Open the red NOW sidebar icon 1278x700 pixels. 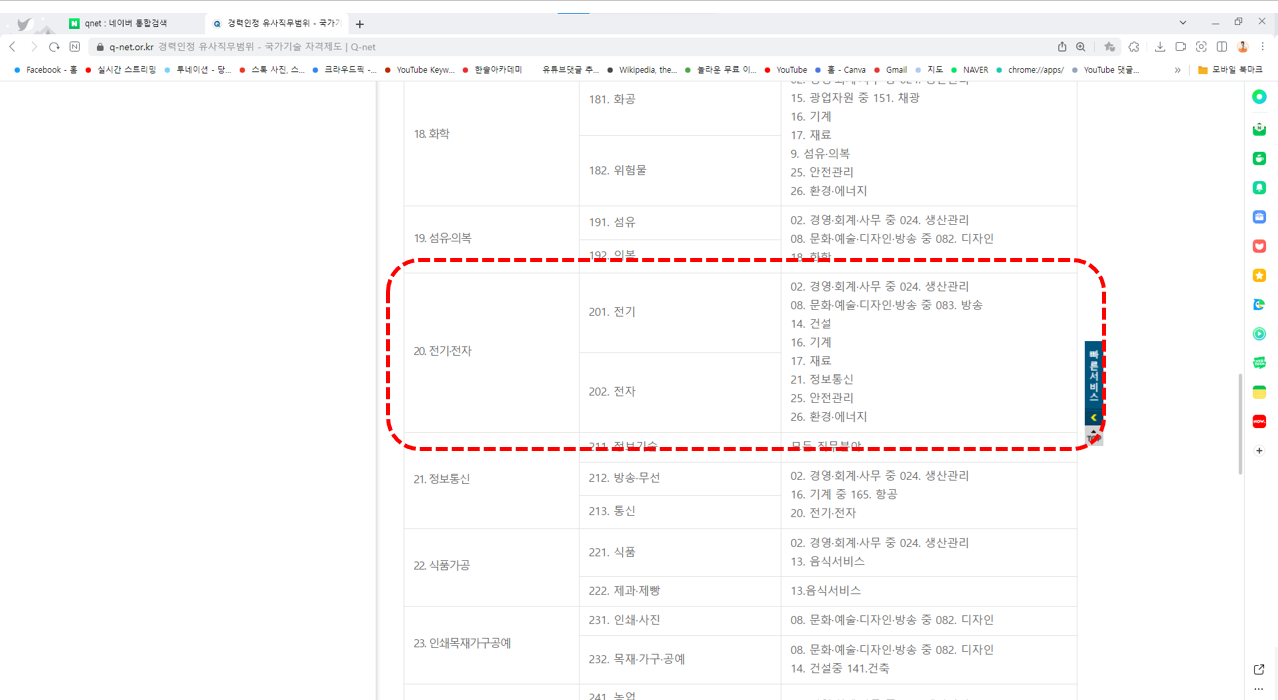(1259, 421)
